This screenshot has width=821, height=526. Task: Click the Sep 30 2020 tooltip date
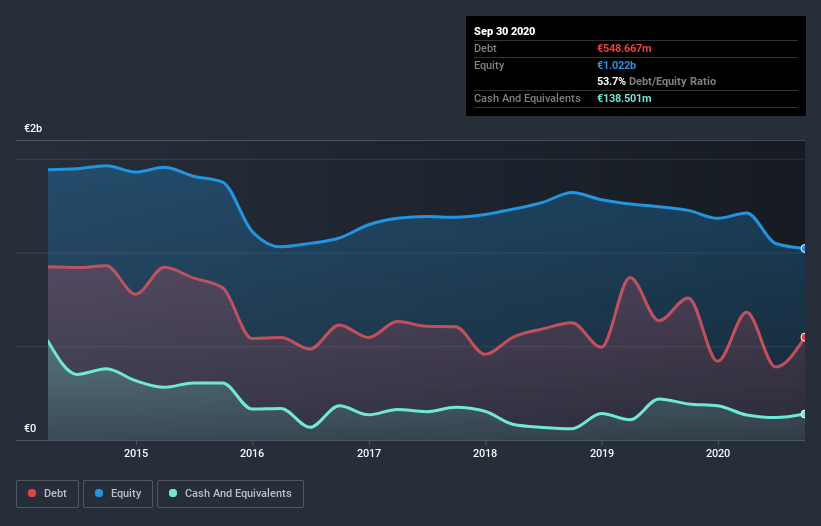click(x=504, y=31)
